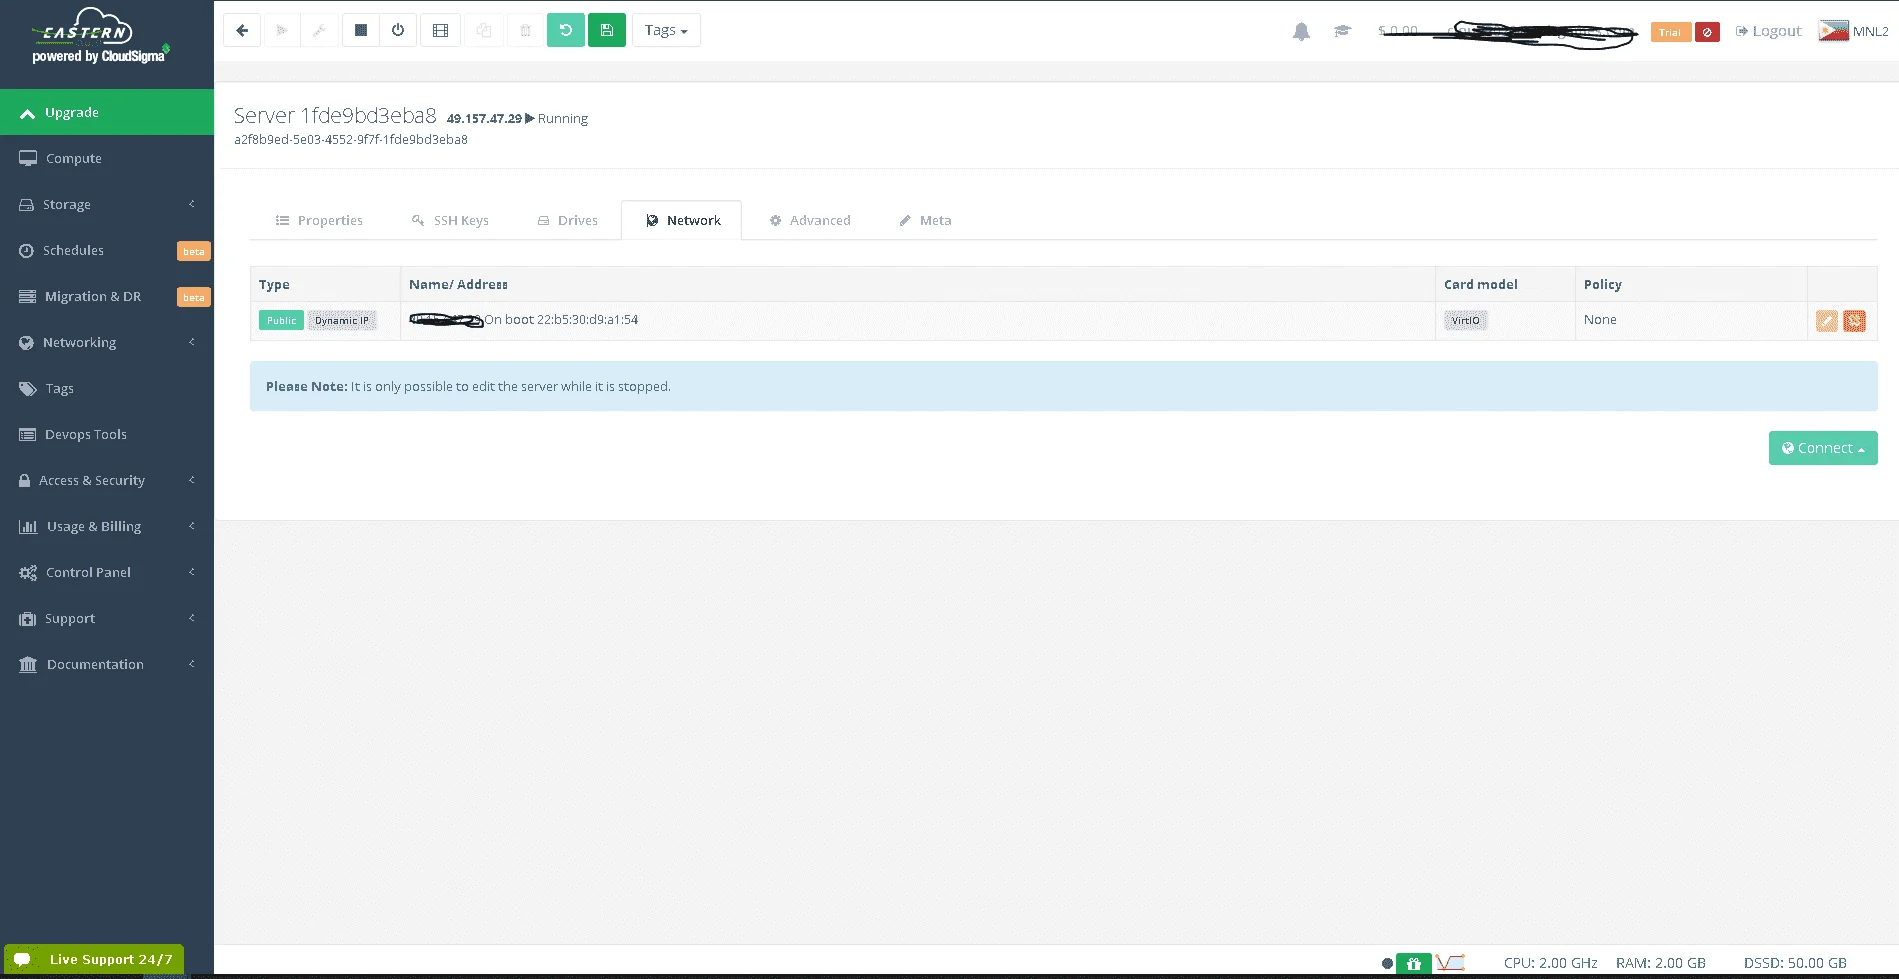Open Schedules in the sidebar
The height and width of the screenshot is (979, 1899).
click(107, 250)
